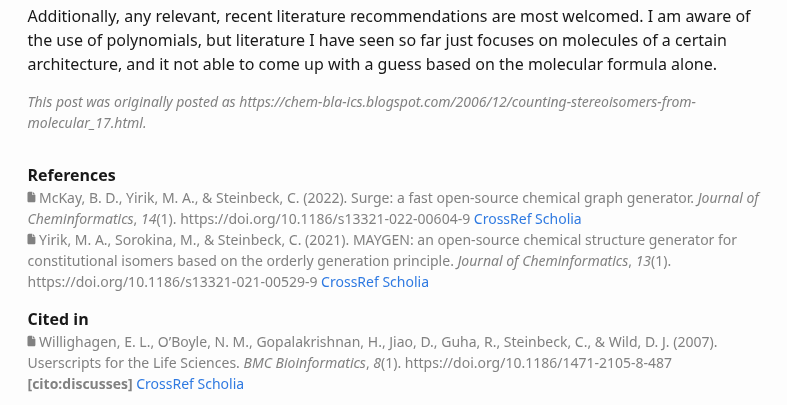The width and height of the screenshot is (787, 405).
Task: Click the document icon beside the Yirik reference
Action: 32,240
